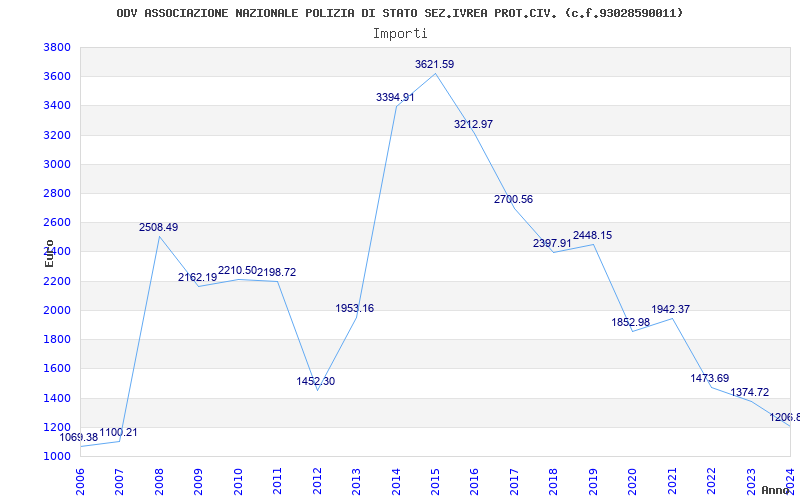Click the Importi subtitle

tap(400, 34)
